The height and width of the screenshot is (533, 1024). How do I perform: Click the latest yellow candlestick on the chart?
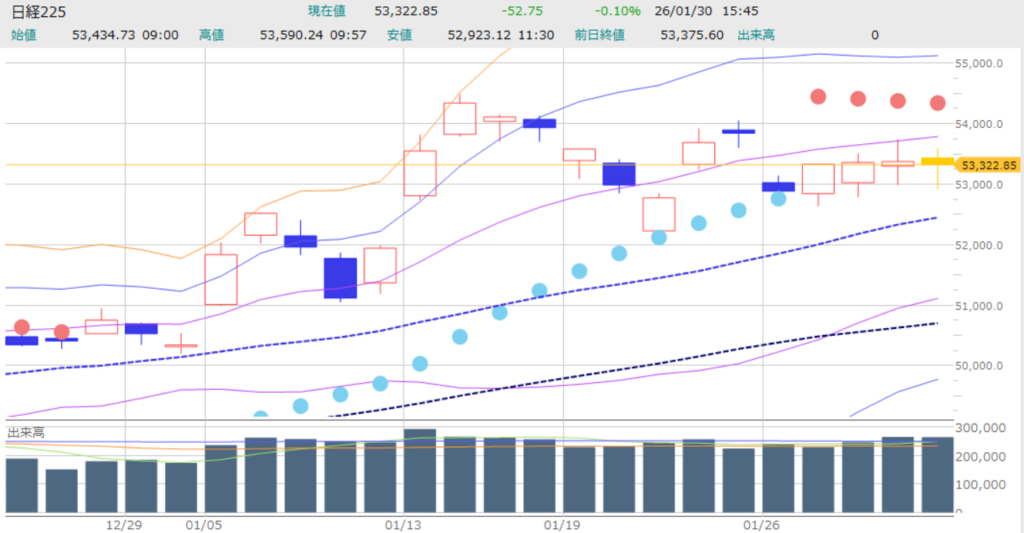tap(937, 161)
